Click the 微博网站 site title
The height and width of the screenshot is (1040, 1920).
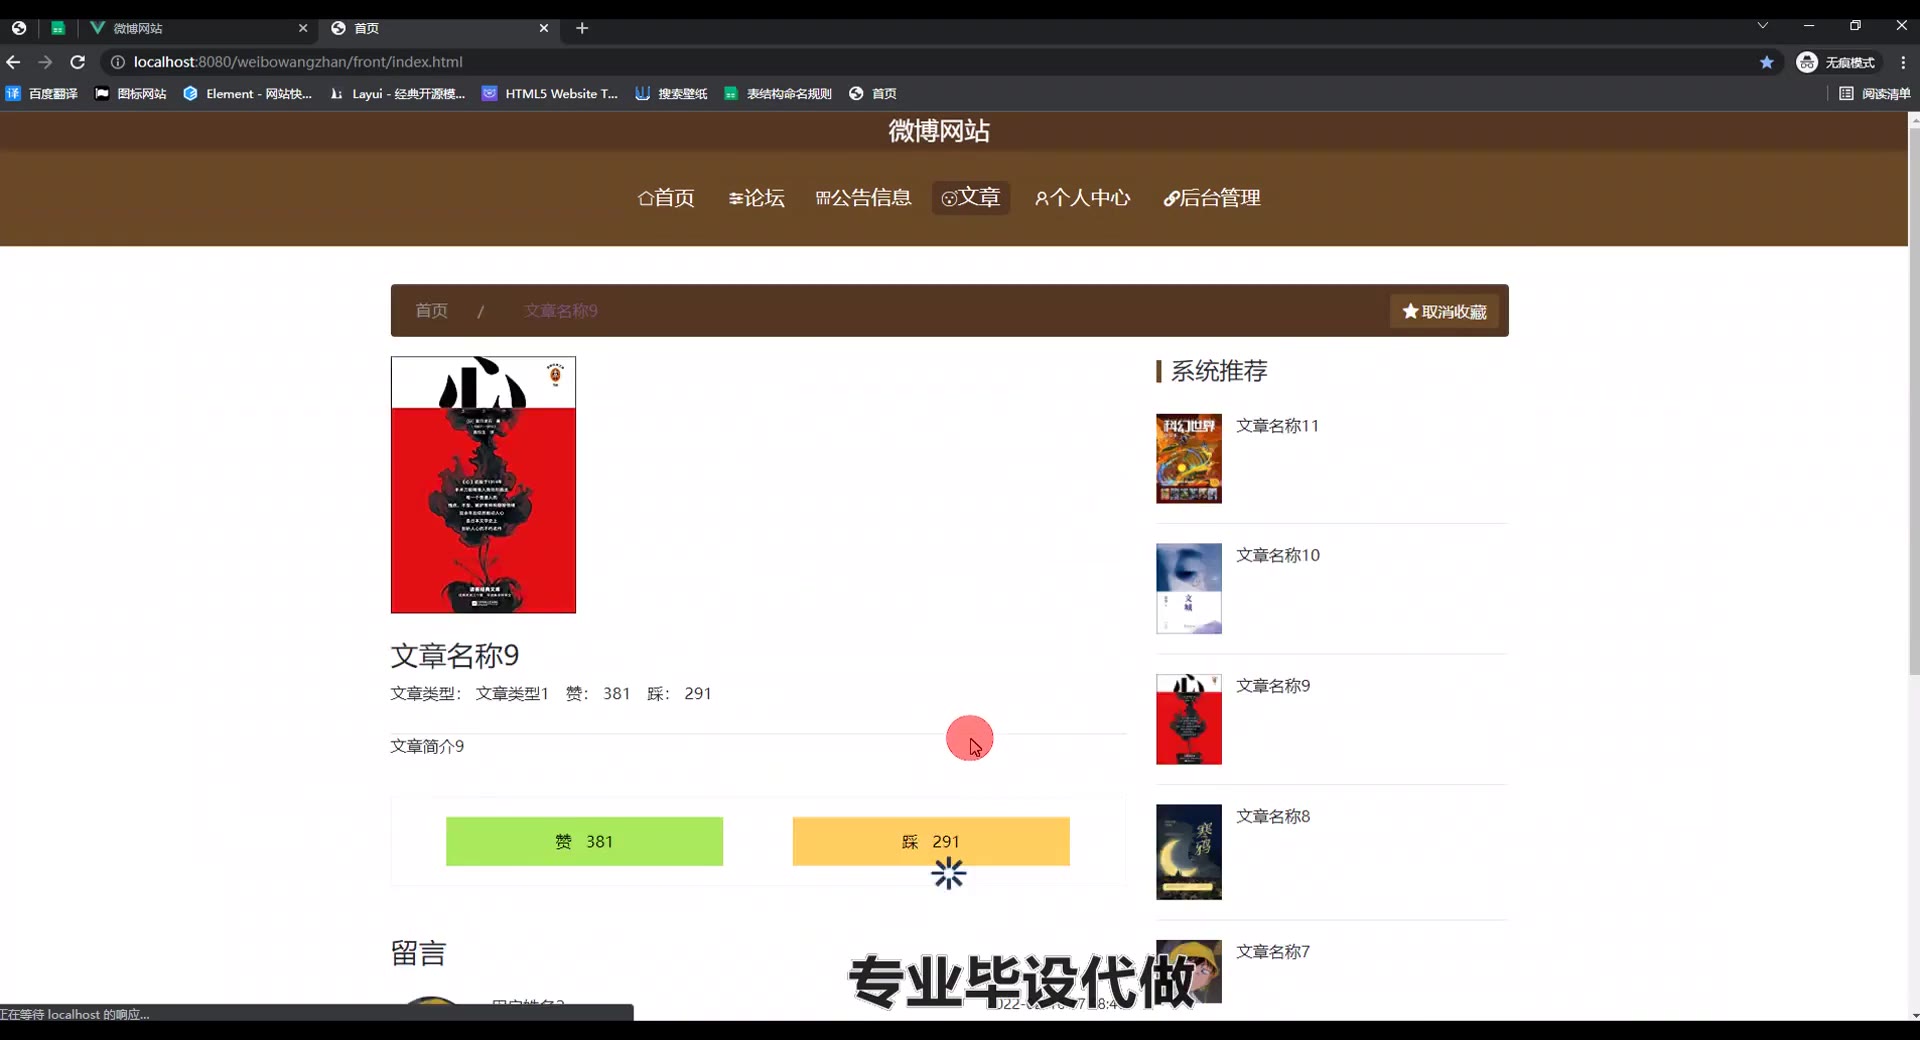coord(939,131)
